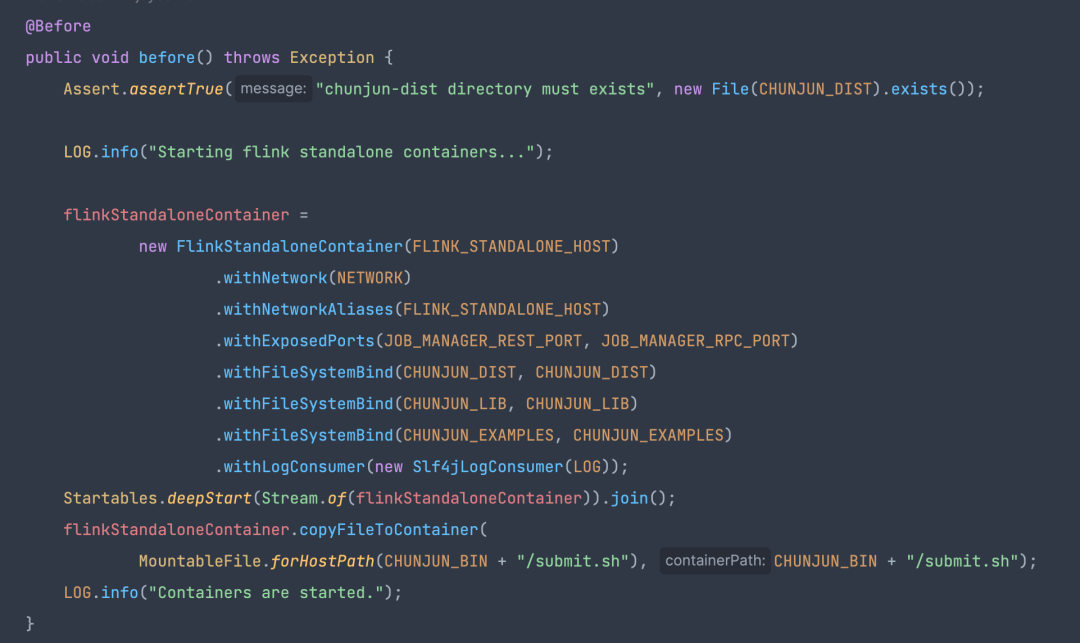
Task: Click the @Before annotation
Action: tap(58, 26)
